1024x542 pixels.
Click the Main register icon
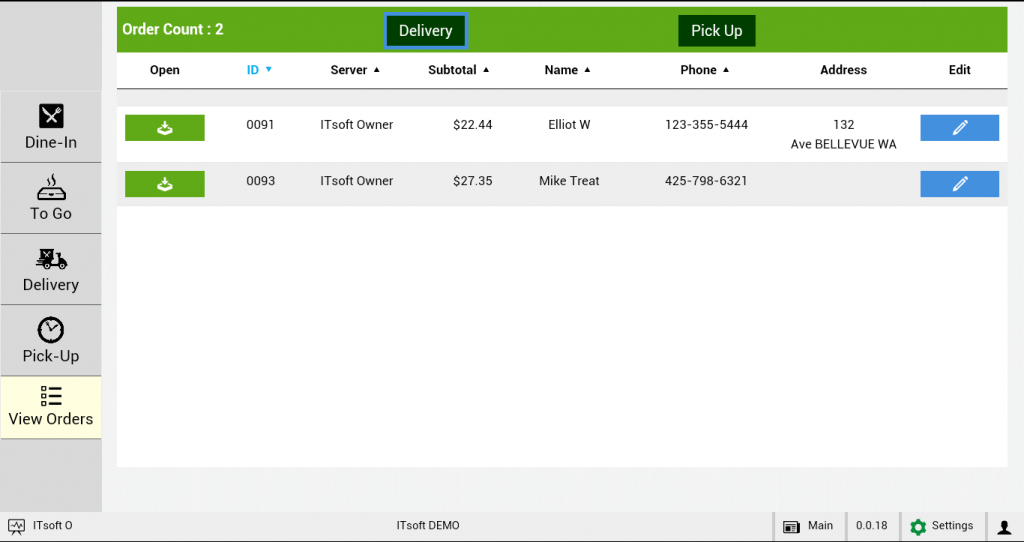tap(792, 526)
